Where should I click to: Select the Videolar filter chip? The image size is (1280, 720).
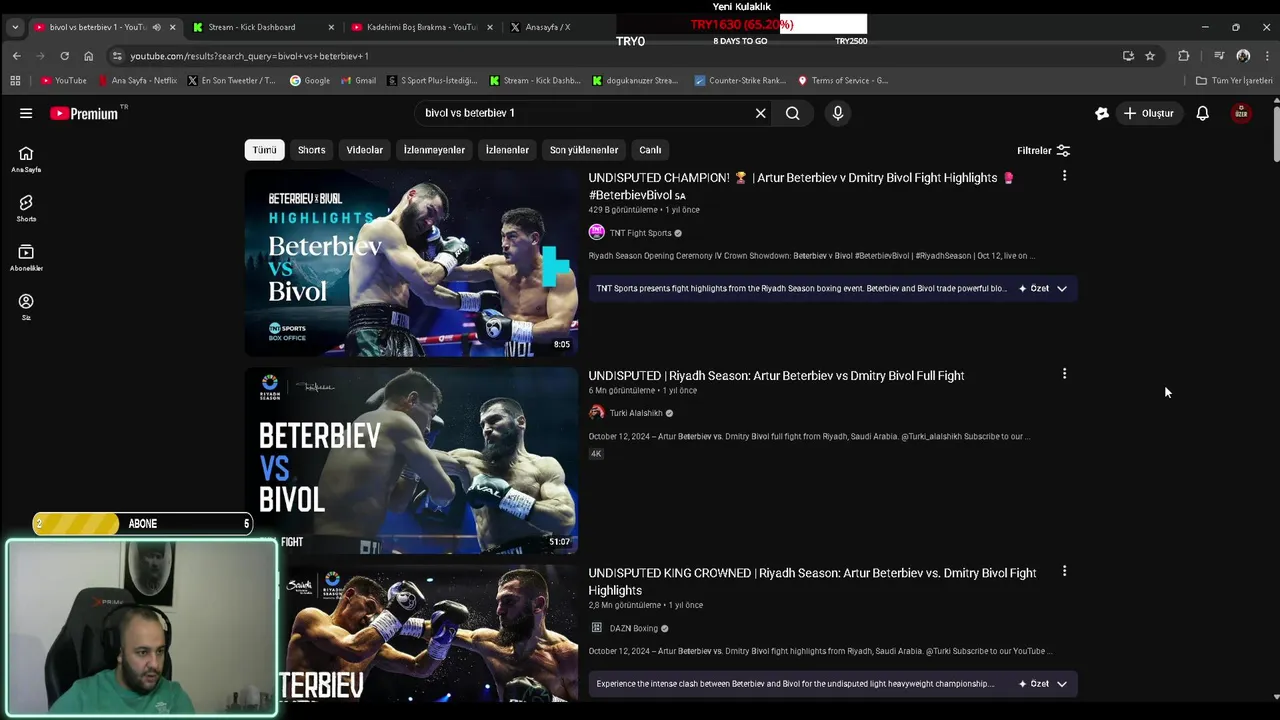tap(364, 150)
